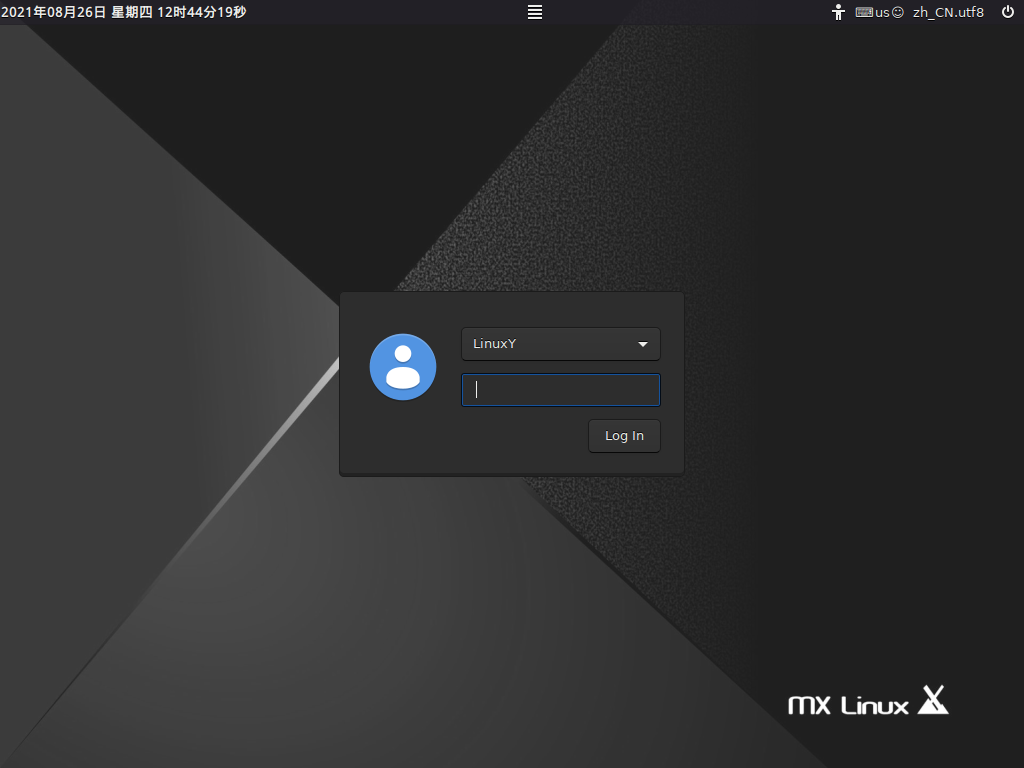Screen dimensions: 1024x768
Task: Expand the LinuxY username dropdown
Action: click(x=561, y=344)
